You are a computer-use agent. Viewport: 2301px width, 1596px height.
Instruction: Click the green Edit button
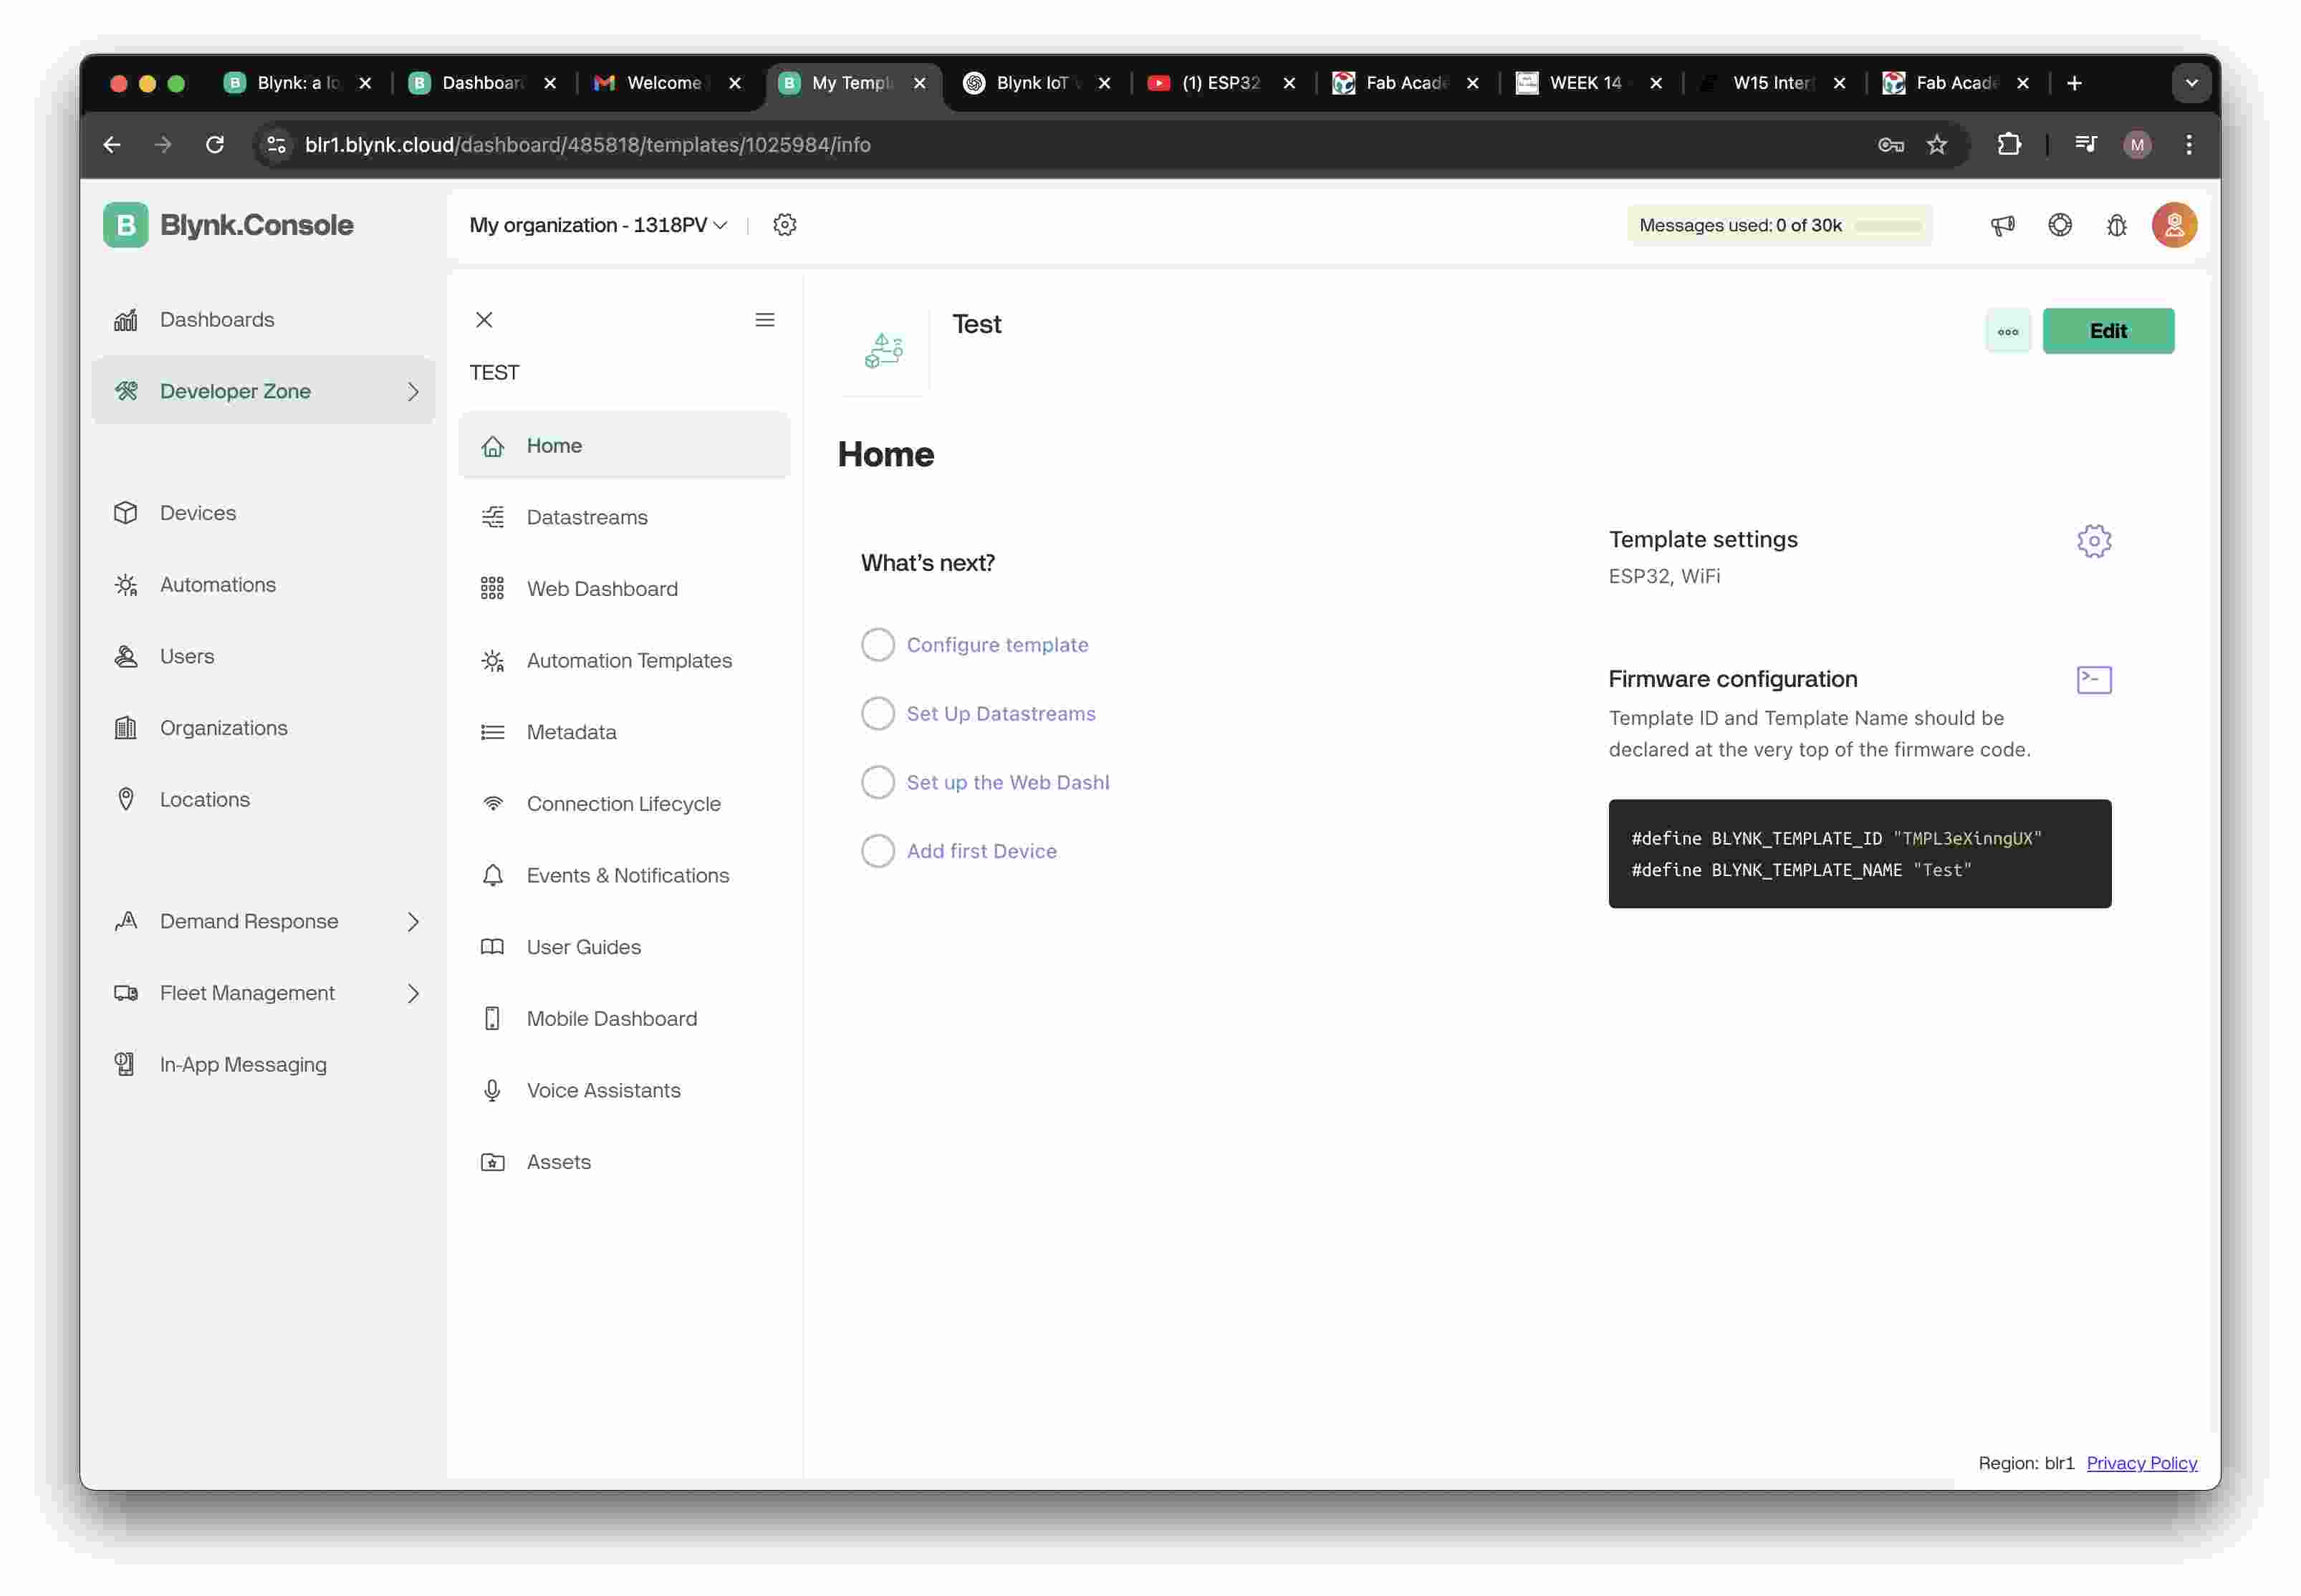click(x=2108, y=331)
